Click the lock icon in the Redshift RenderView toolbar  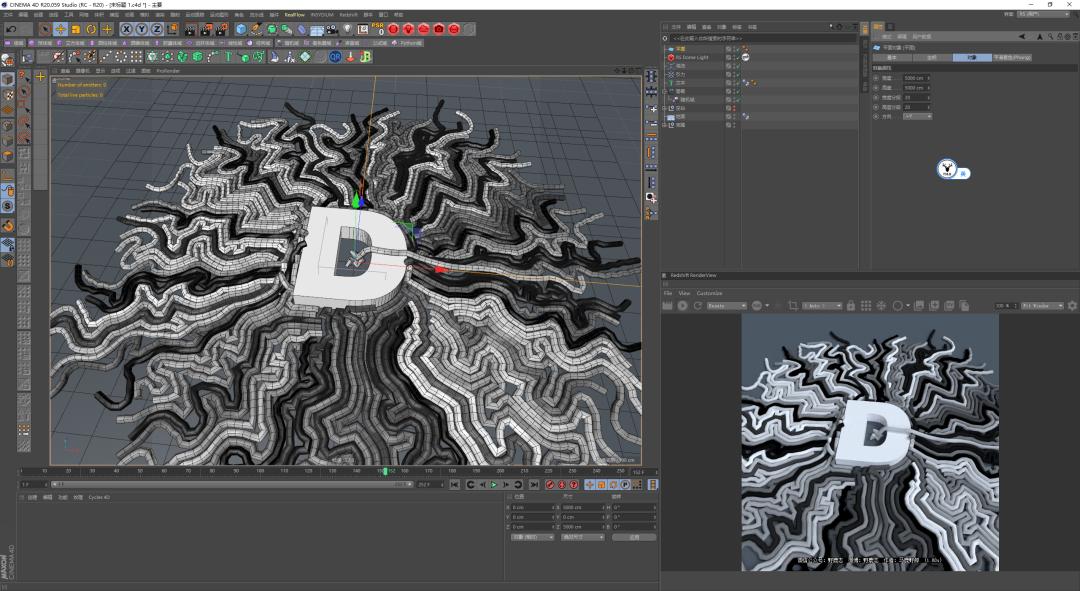click(851, 306)
